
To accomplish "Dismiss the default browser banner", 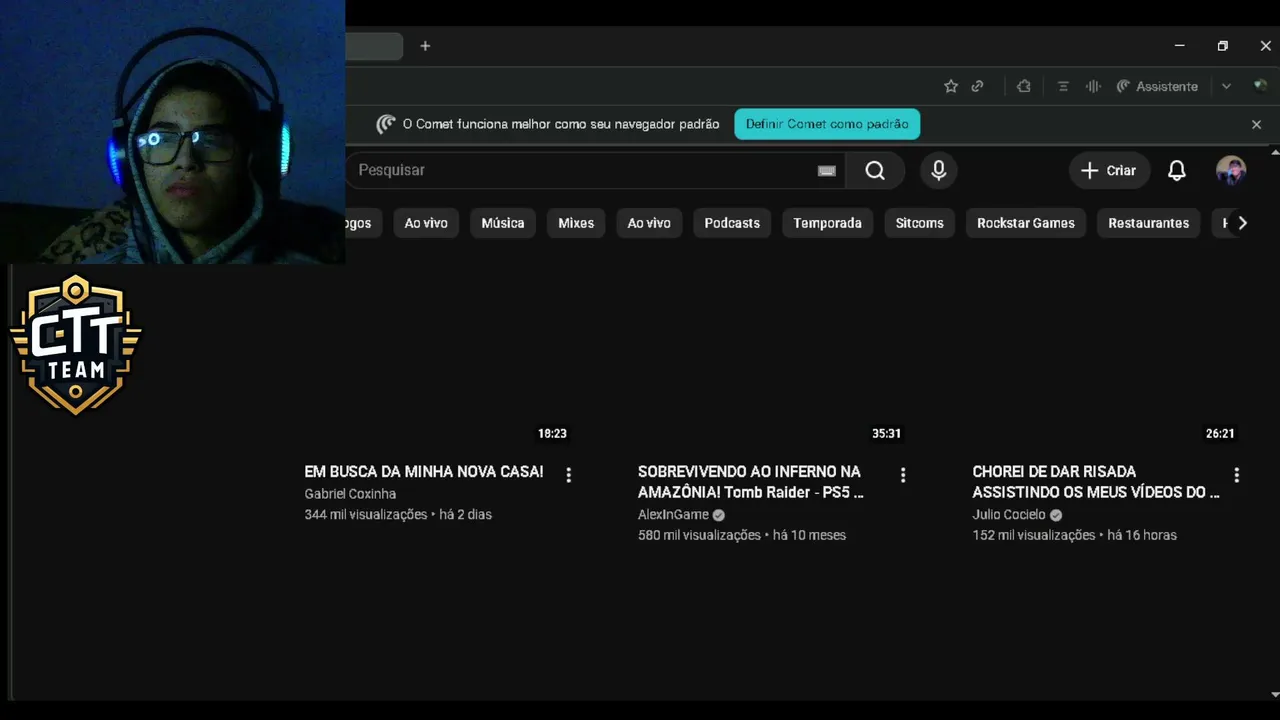I will 1257,124.
